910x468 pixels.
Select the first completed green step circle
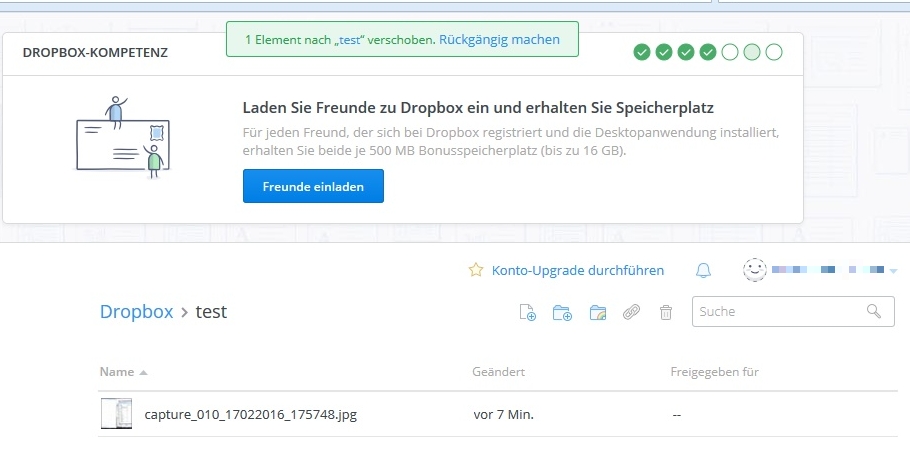(x=642, y=52)
